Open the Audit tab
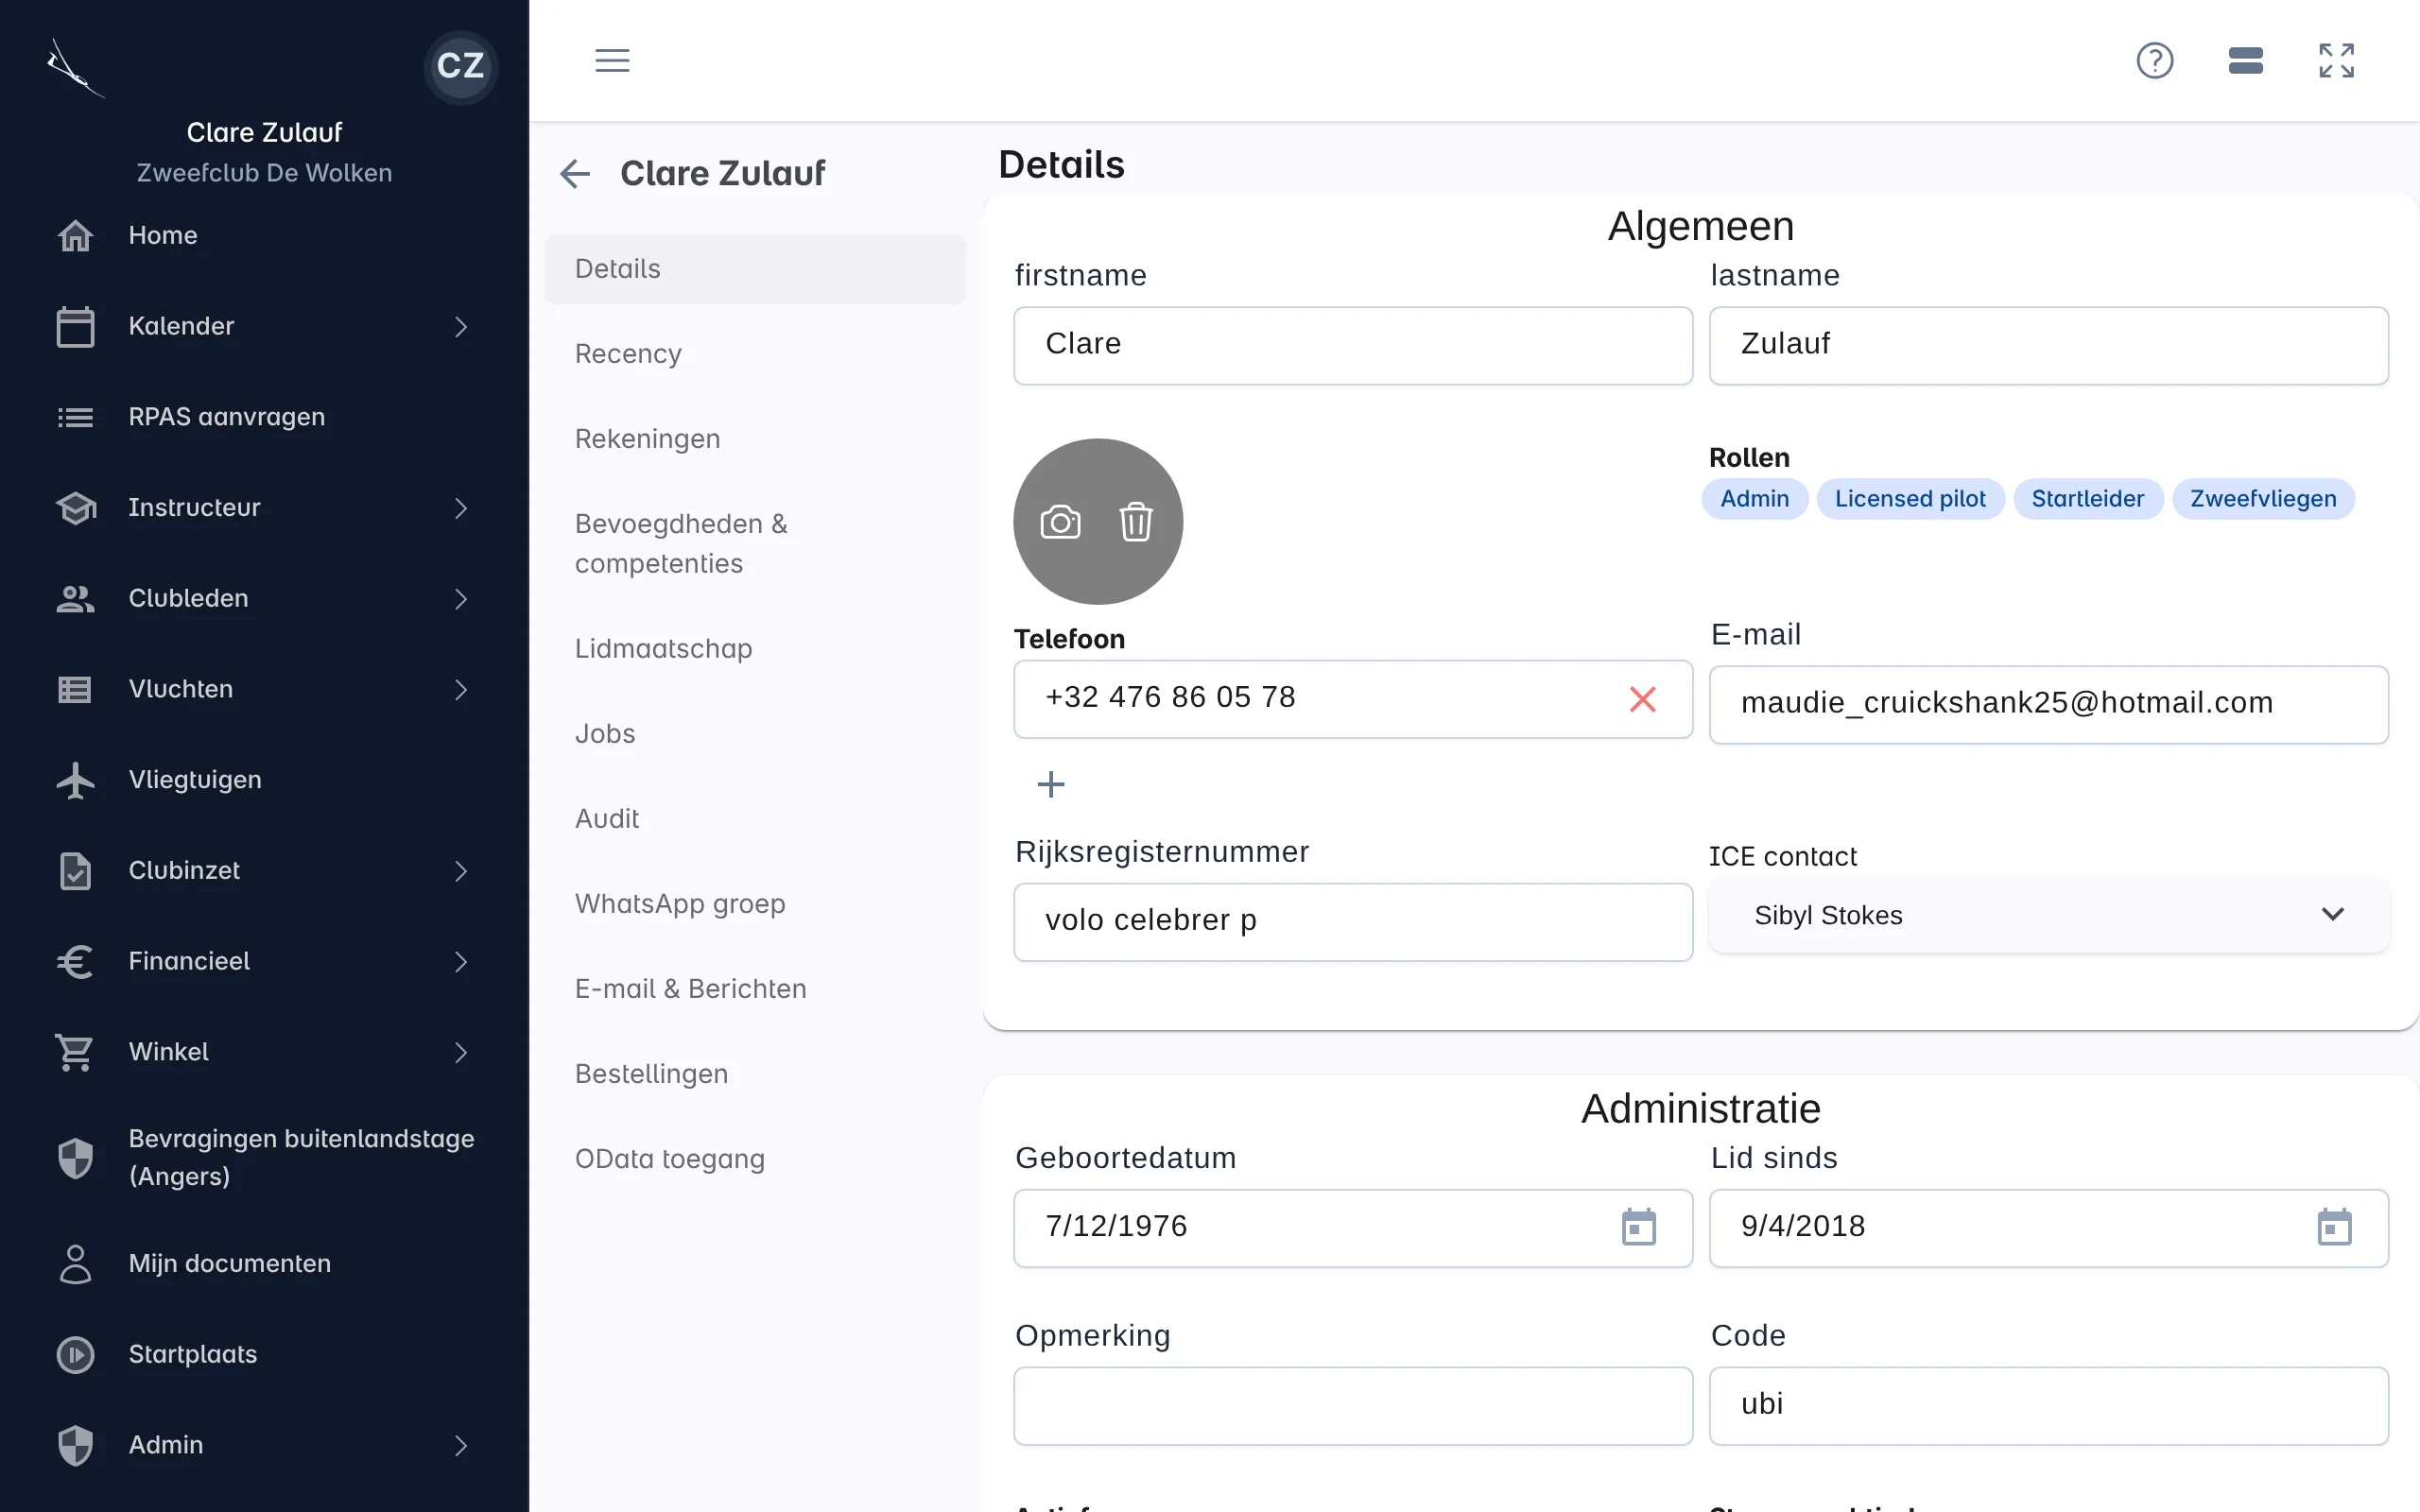 click(754, 819)
